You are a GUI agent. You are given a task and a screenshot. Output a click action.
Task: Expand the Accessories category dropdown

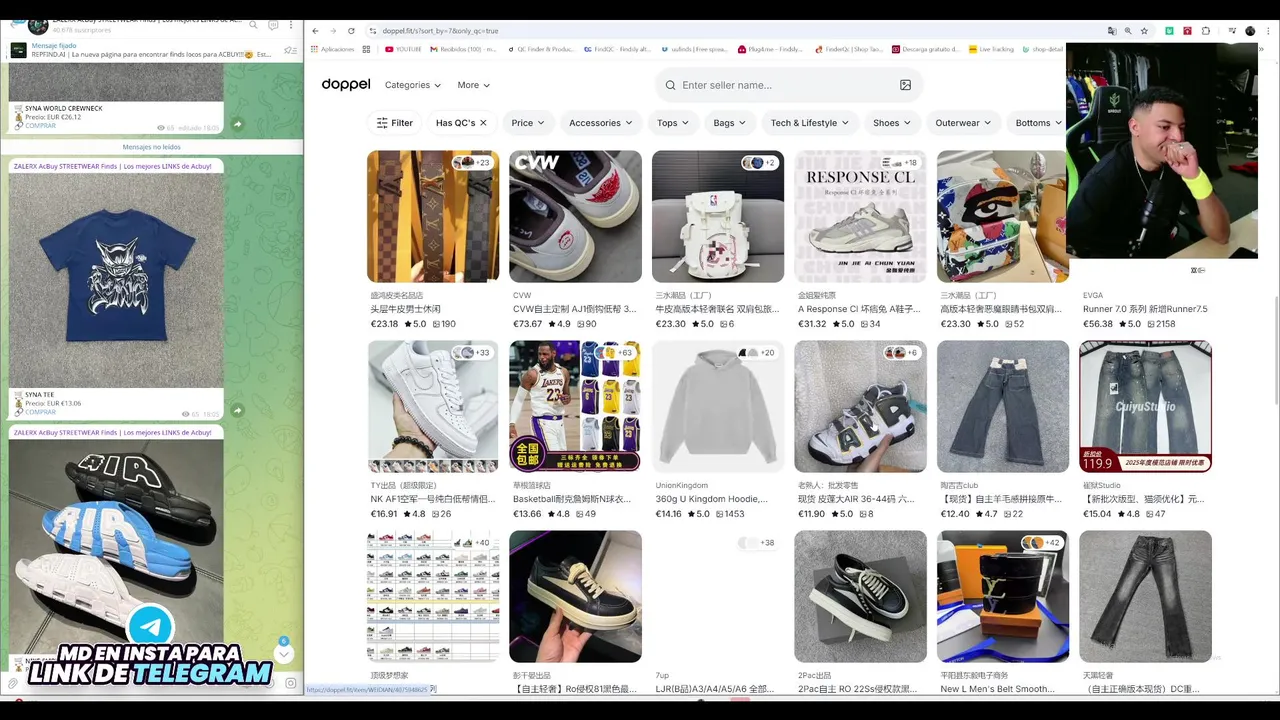[x=601, y=123]
